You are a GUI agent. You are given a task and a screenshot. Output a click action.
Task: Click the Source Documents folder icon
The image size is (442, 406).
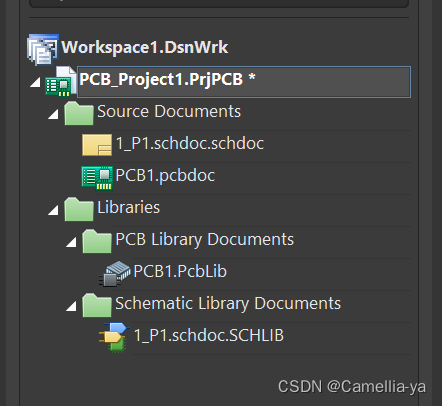click(79, 113)
